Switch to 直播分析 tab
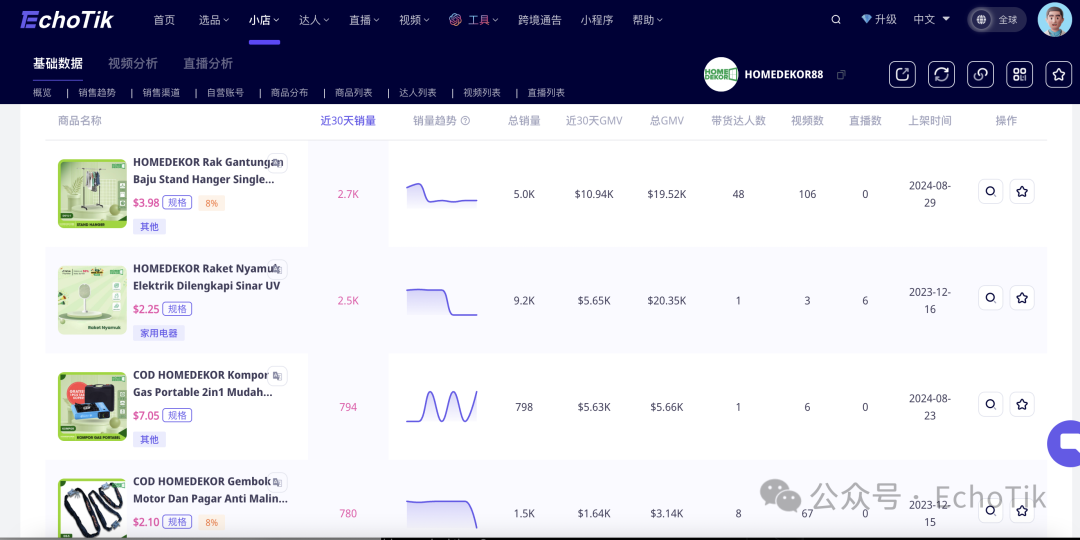This screenshot has width=1080, height=540. [208, 63]
